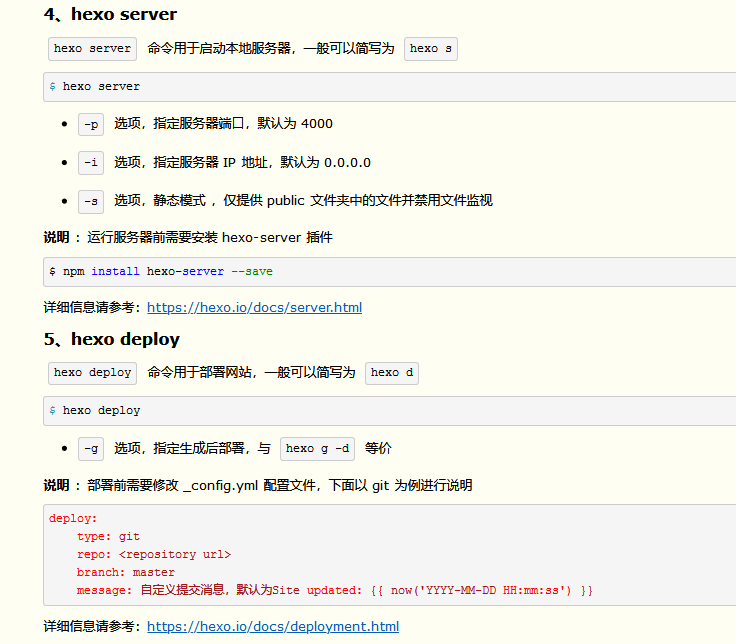The height and width of the screenshot is (644, 736).
Task: Click the 'repo: <repository url>' config line
Action: point(153,554)
